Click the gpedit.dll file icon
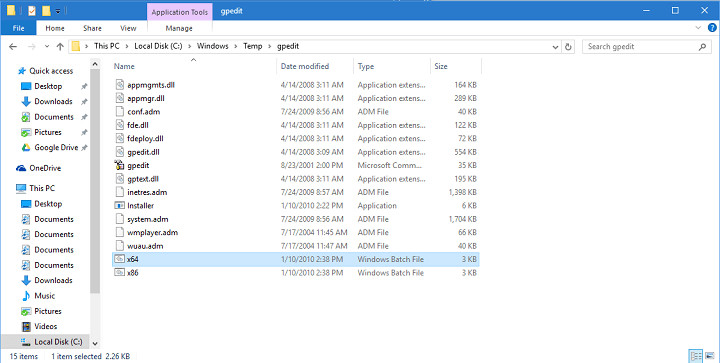Screen dimensions: 720x363 point(119,152)
